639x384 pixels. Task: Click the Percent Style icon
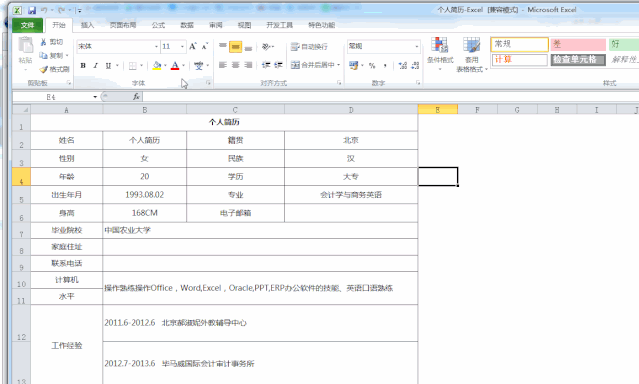tap(372, 65)
